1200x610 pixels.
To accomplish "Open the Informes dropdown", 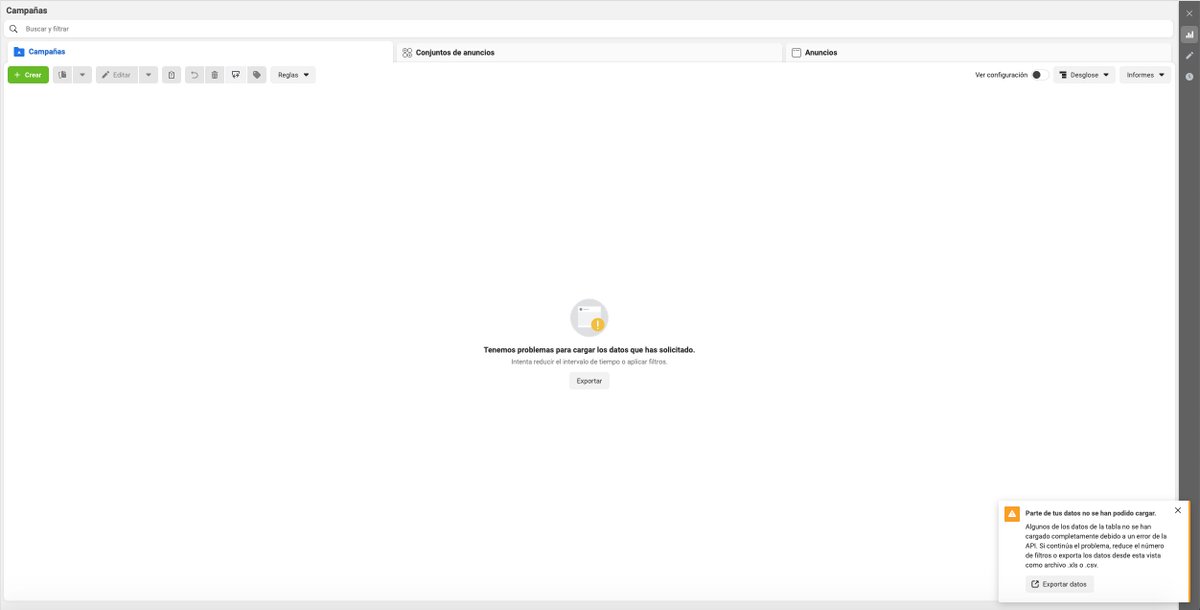I will [1145, 75].
